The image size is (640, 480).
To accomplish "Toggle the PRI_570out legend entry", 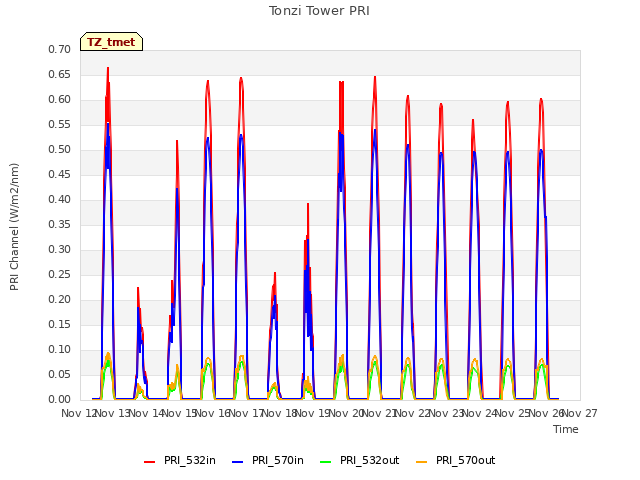I will tap(456, 460).
